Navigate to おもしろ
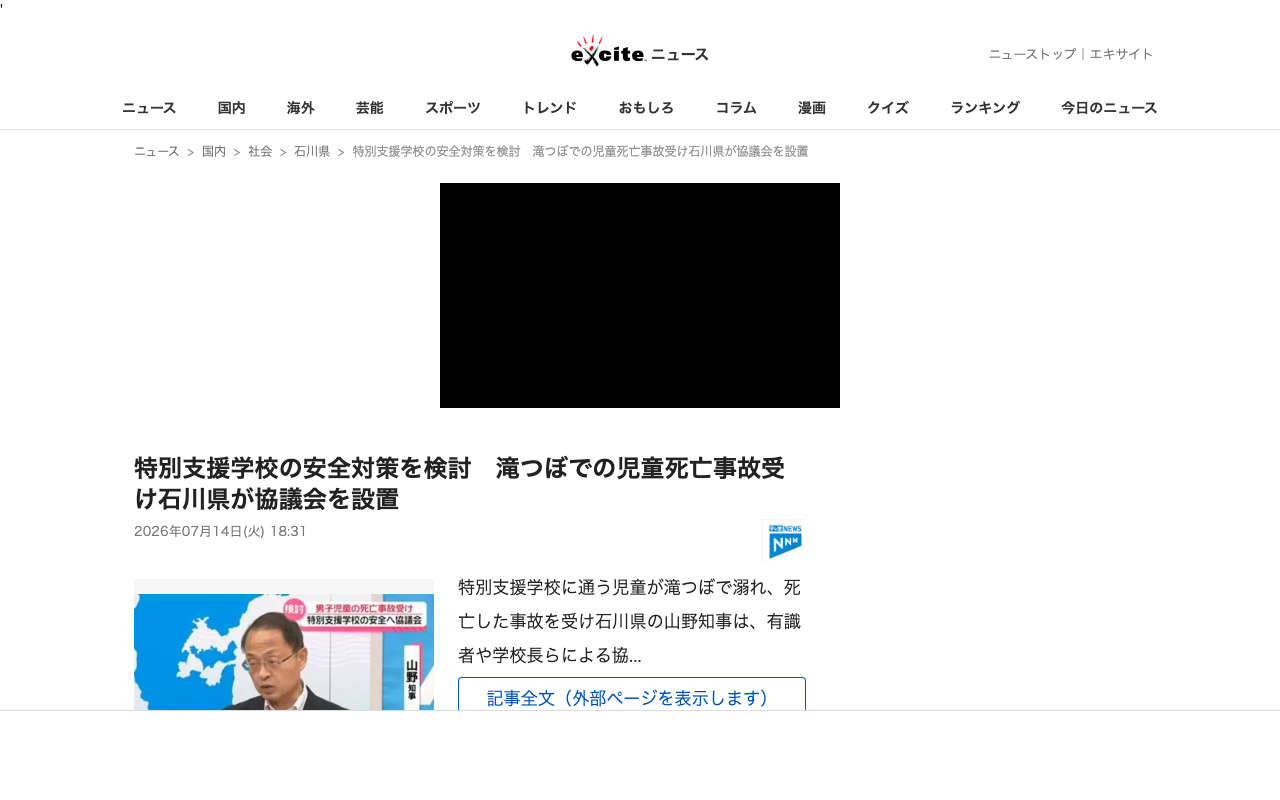The image size is (1280, 800). coord(646,108)
